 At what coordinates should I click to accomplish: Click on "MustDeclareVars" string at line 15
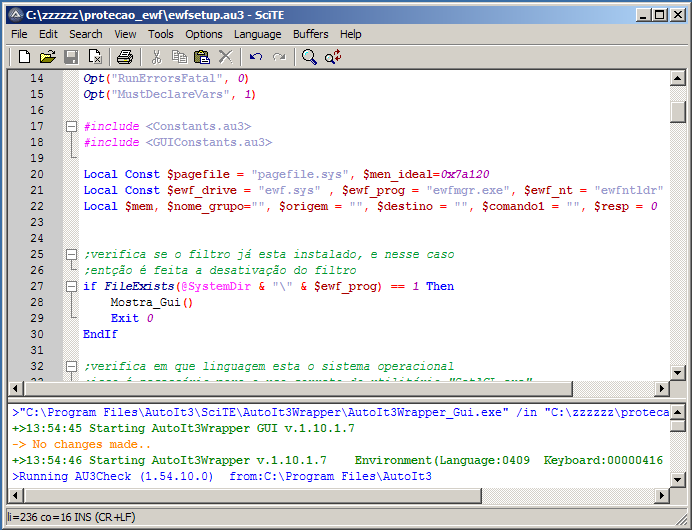pos(170,94)
